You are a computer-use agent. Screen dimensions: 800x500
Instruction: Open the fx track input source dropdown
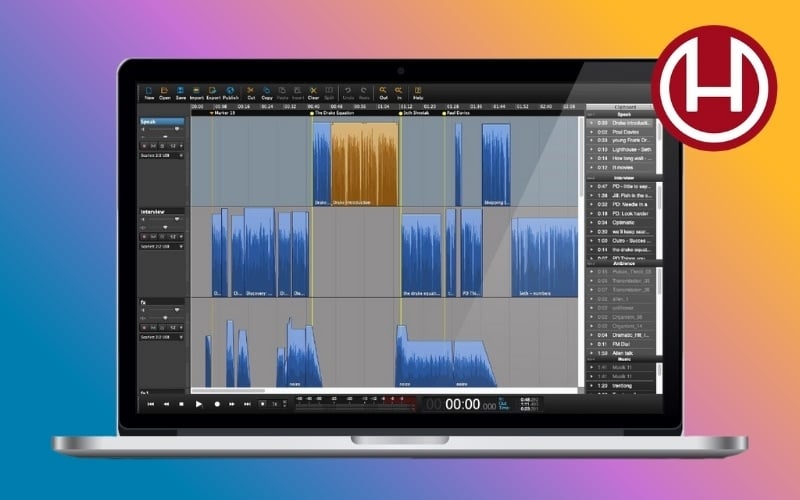pos(161,337)
